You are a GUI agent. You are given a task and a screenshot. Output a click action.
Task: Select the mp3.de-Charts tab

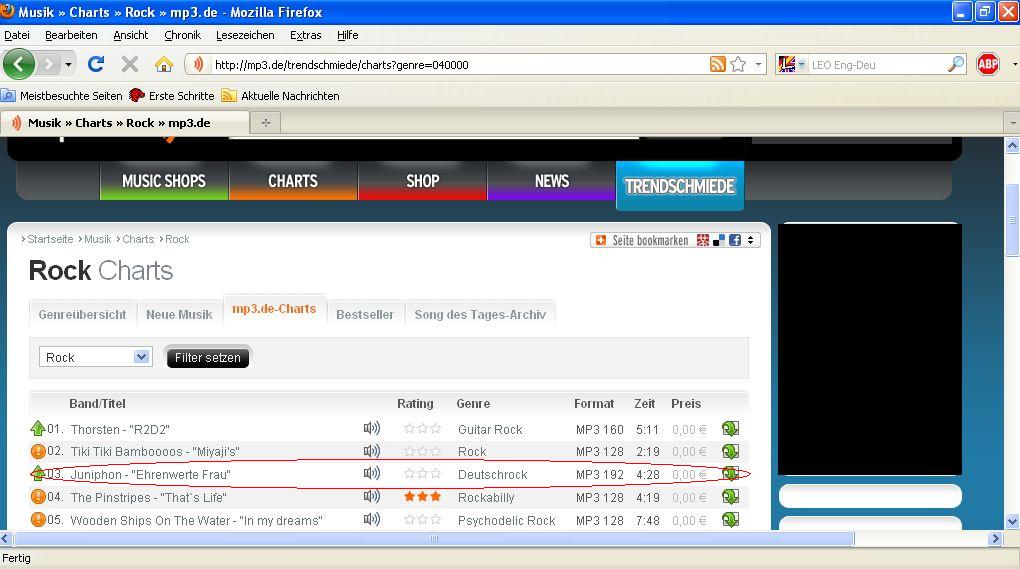(x=274, y=309)
